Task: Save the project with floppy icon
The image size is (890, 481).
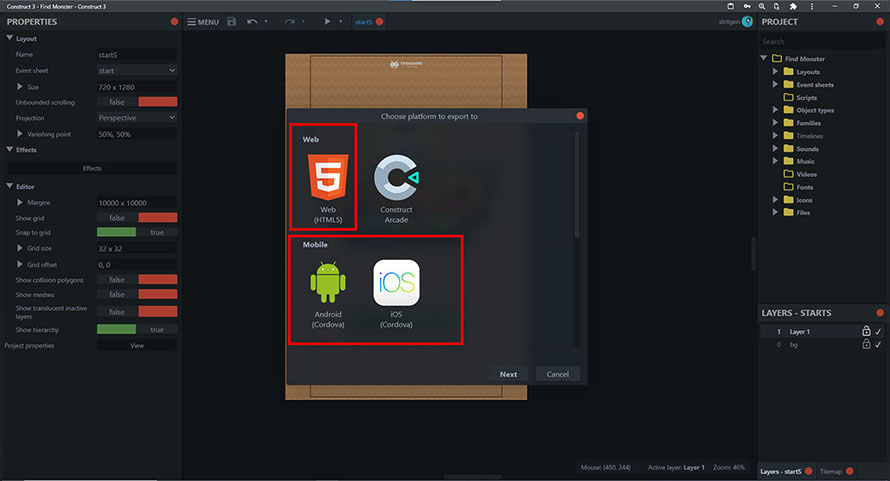Action: (x=232, y=22)
